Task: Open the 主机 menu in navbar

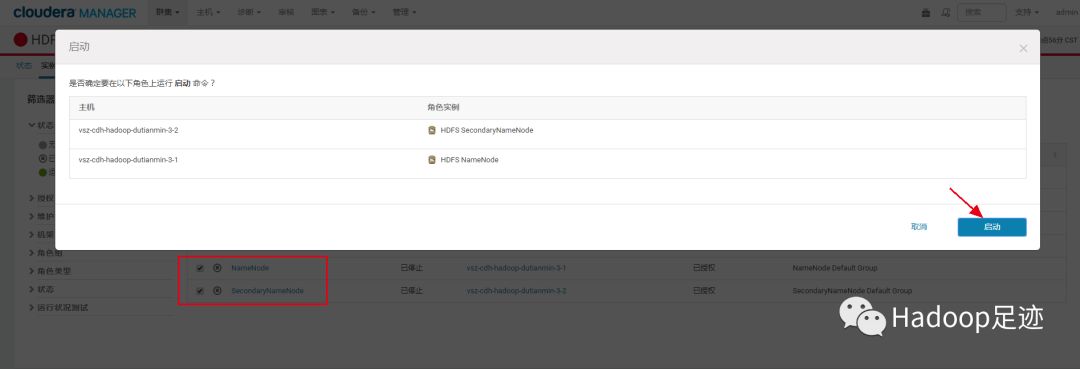Action: (x=208, y=12)
